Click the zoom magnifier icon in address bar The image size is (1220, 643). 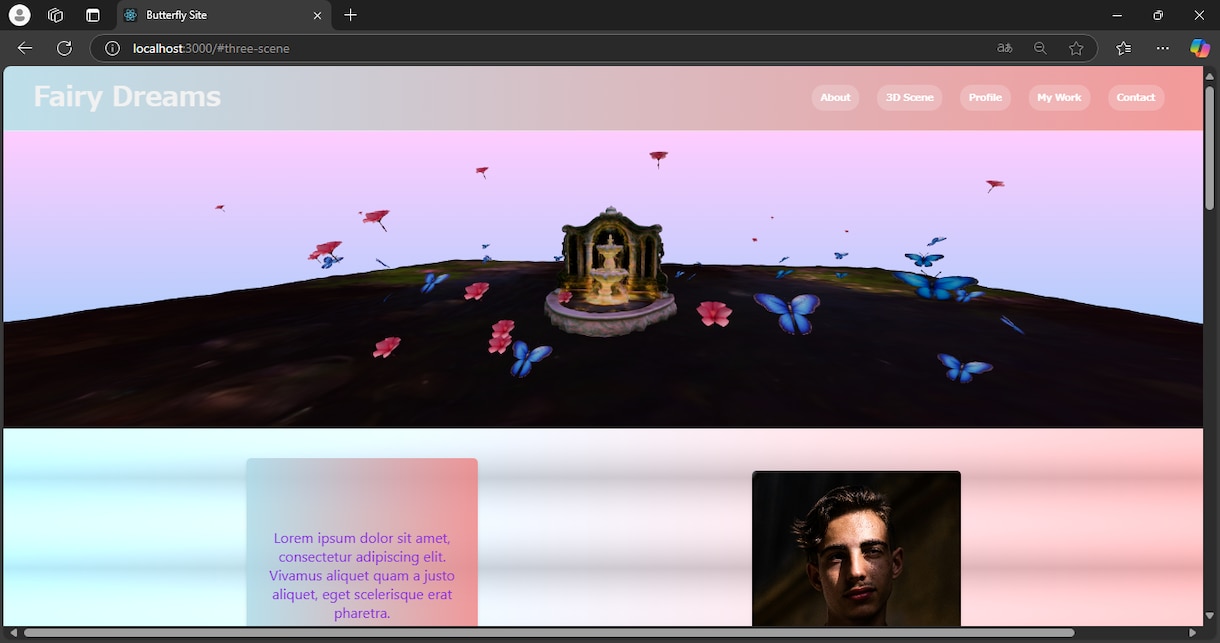[1040, 47]
